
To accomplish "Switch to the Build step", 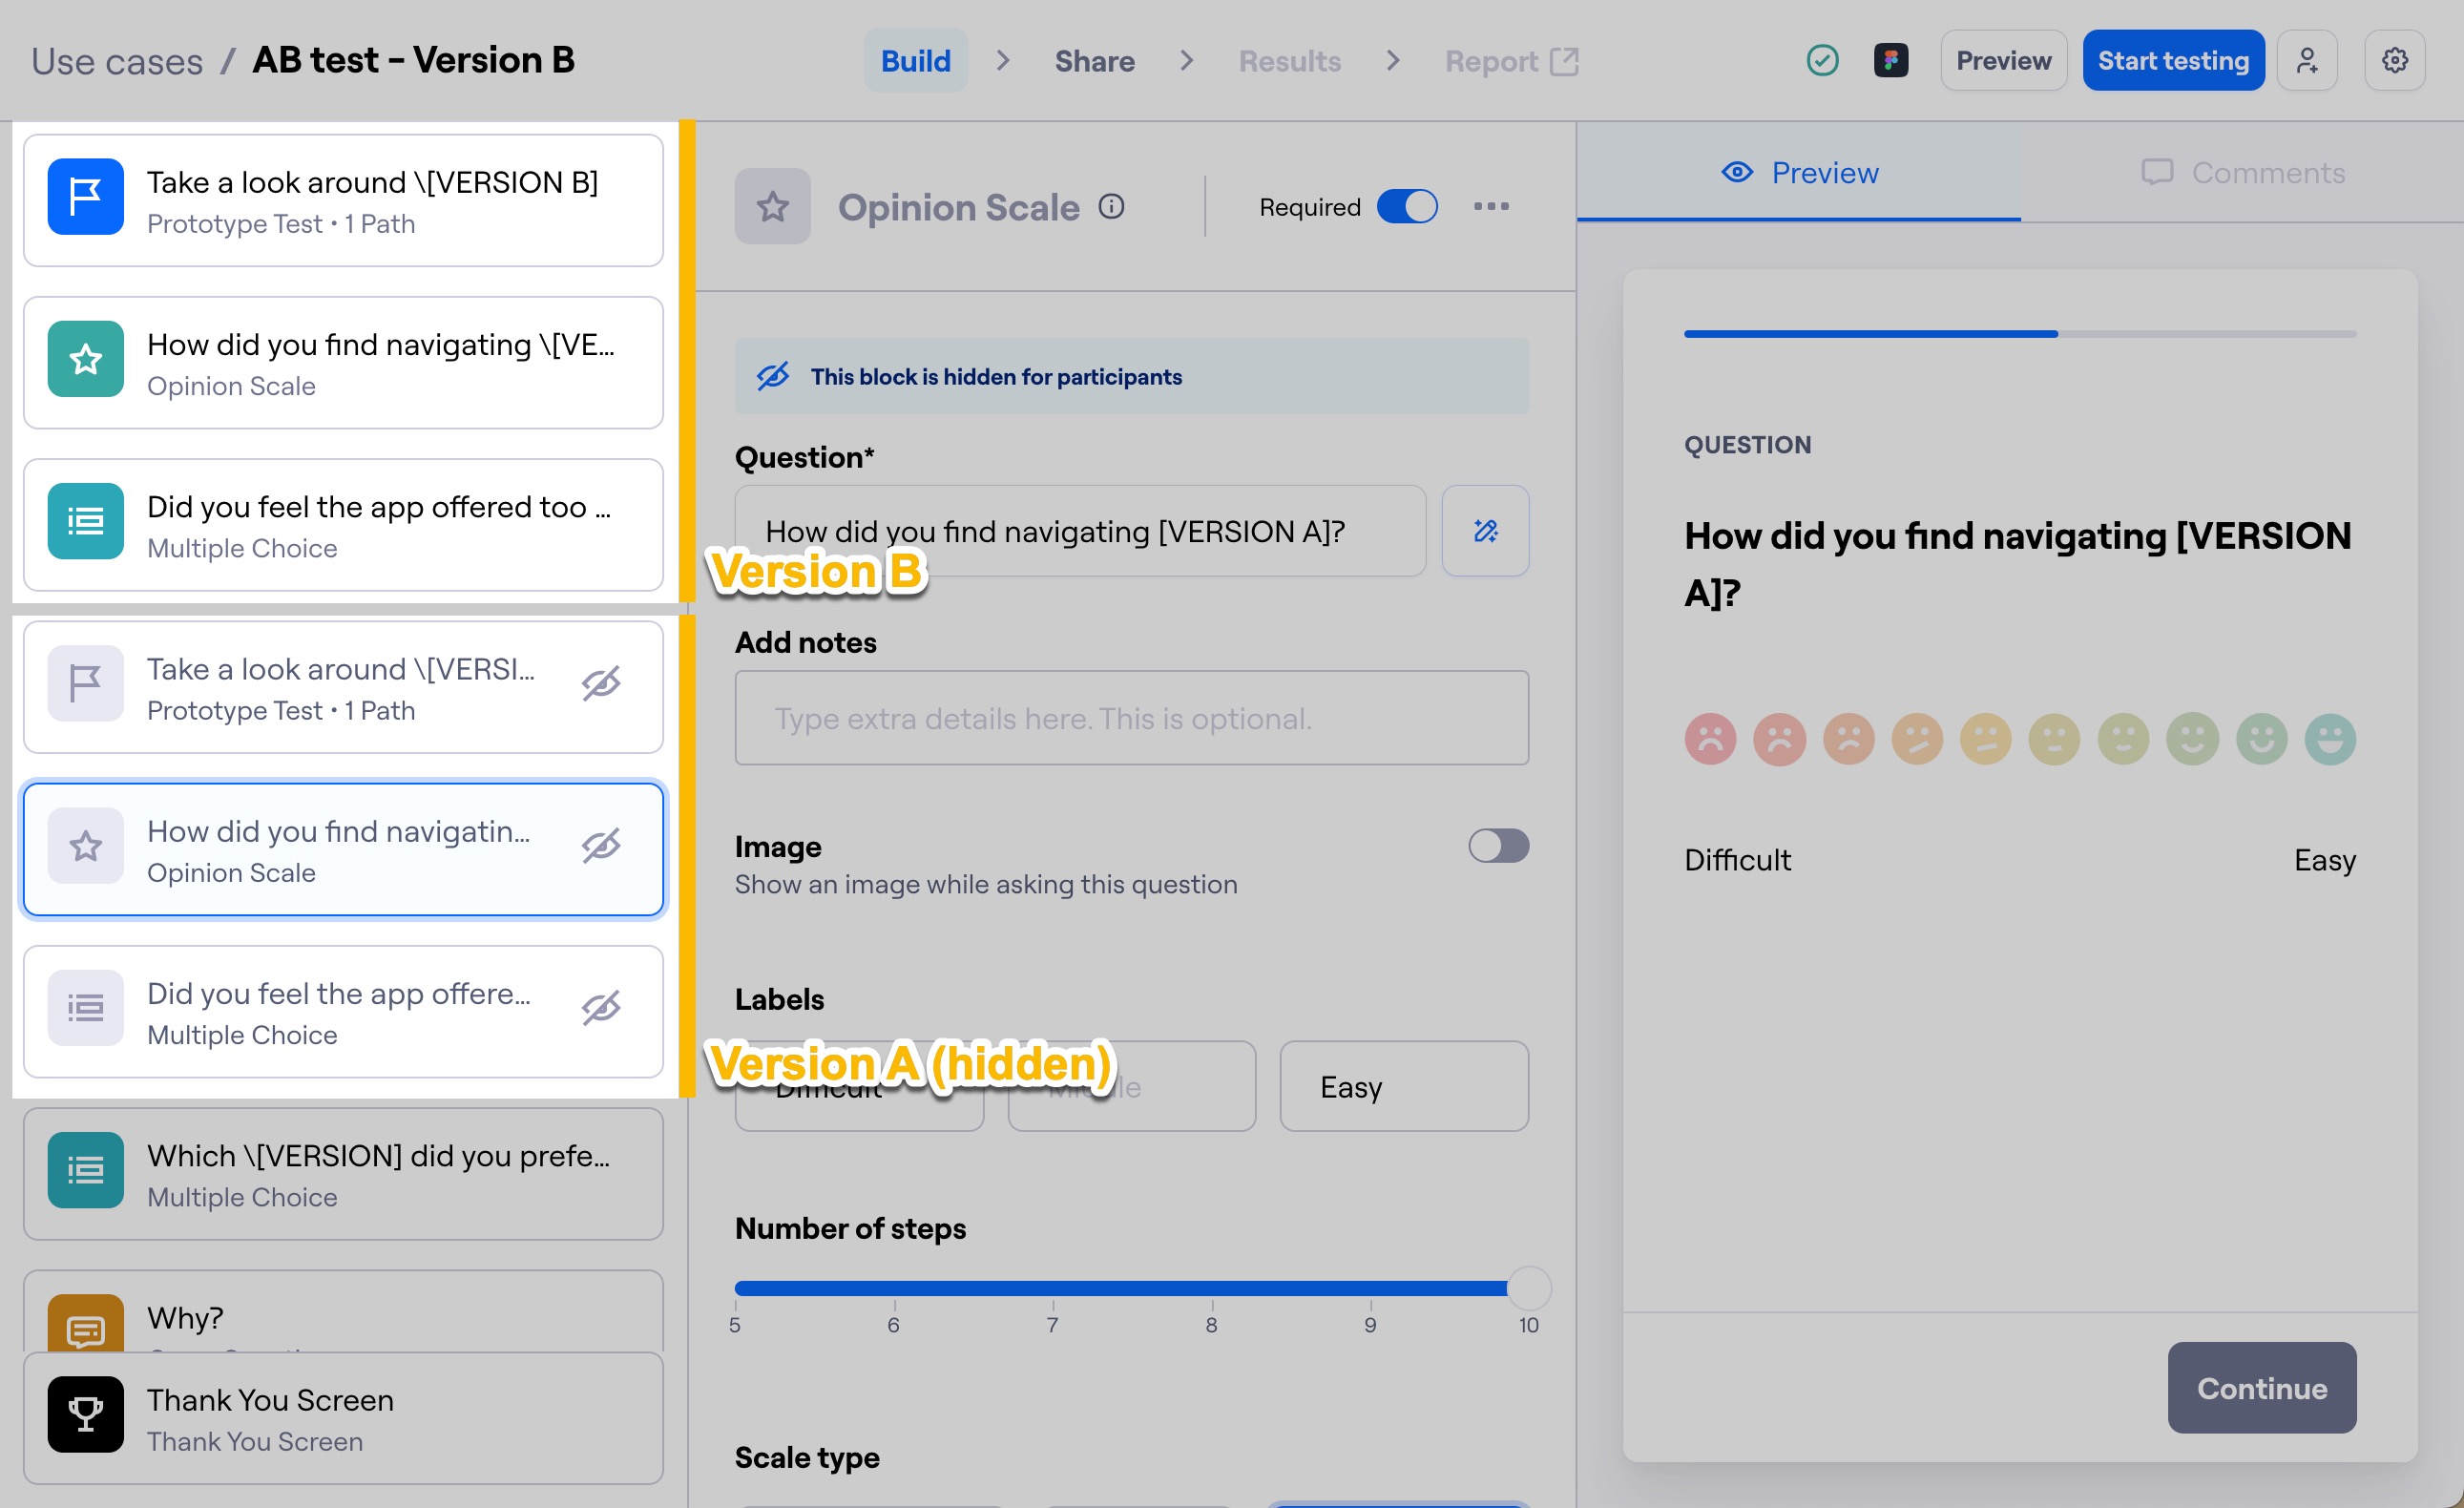I will [x=915, y=62].
